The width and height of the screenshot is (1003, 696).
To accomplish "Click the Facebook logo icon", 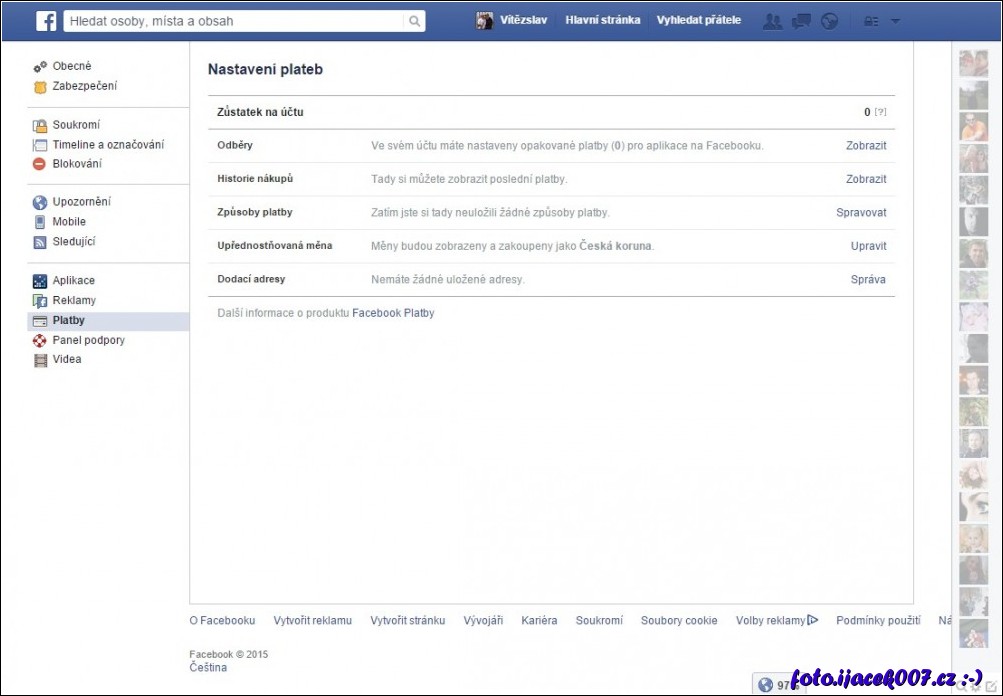I will [x=46, y=21].
